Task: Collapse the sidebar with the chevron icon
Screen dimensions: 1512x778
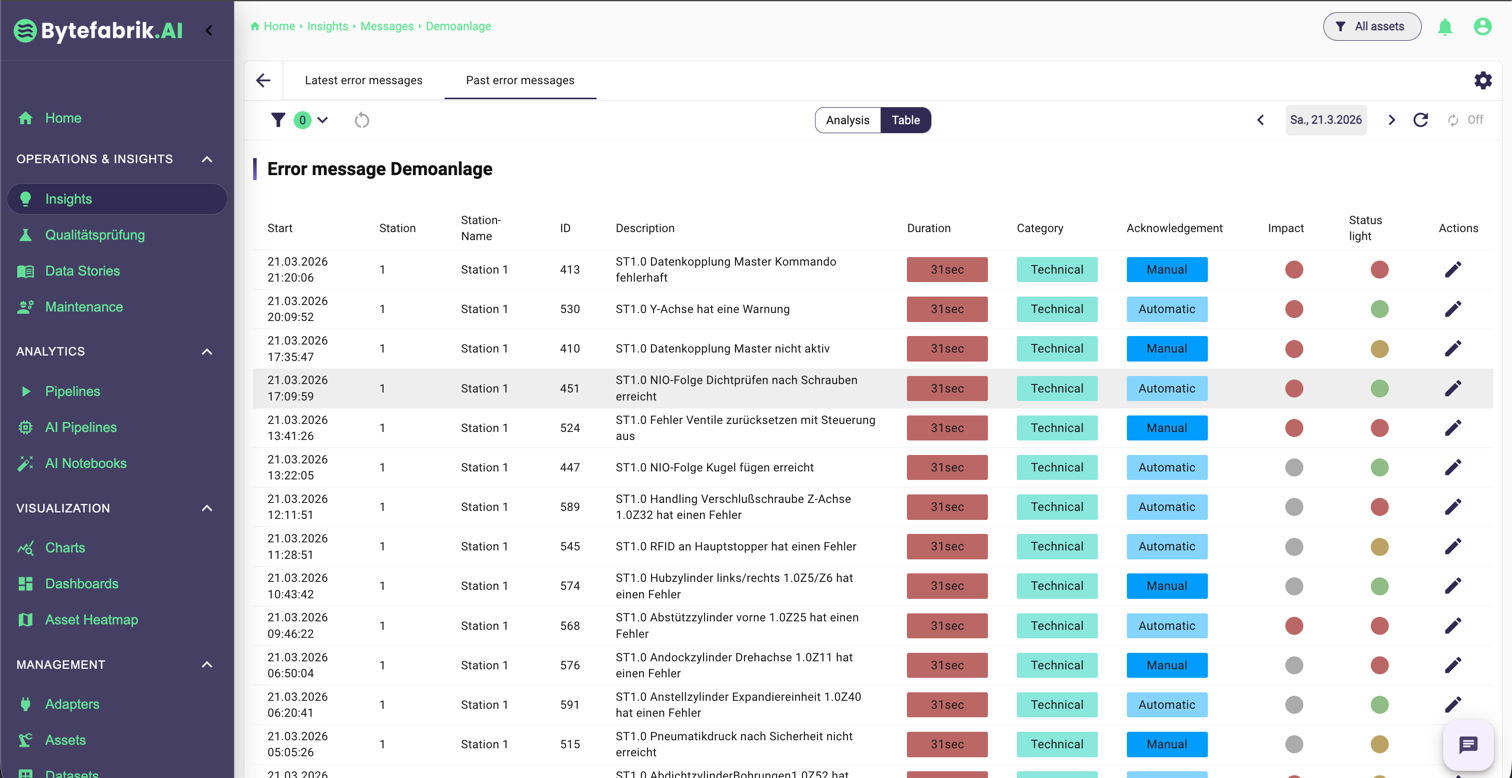Action: (x=209, y=30)
